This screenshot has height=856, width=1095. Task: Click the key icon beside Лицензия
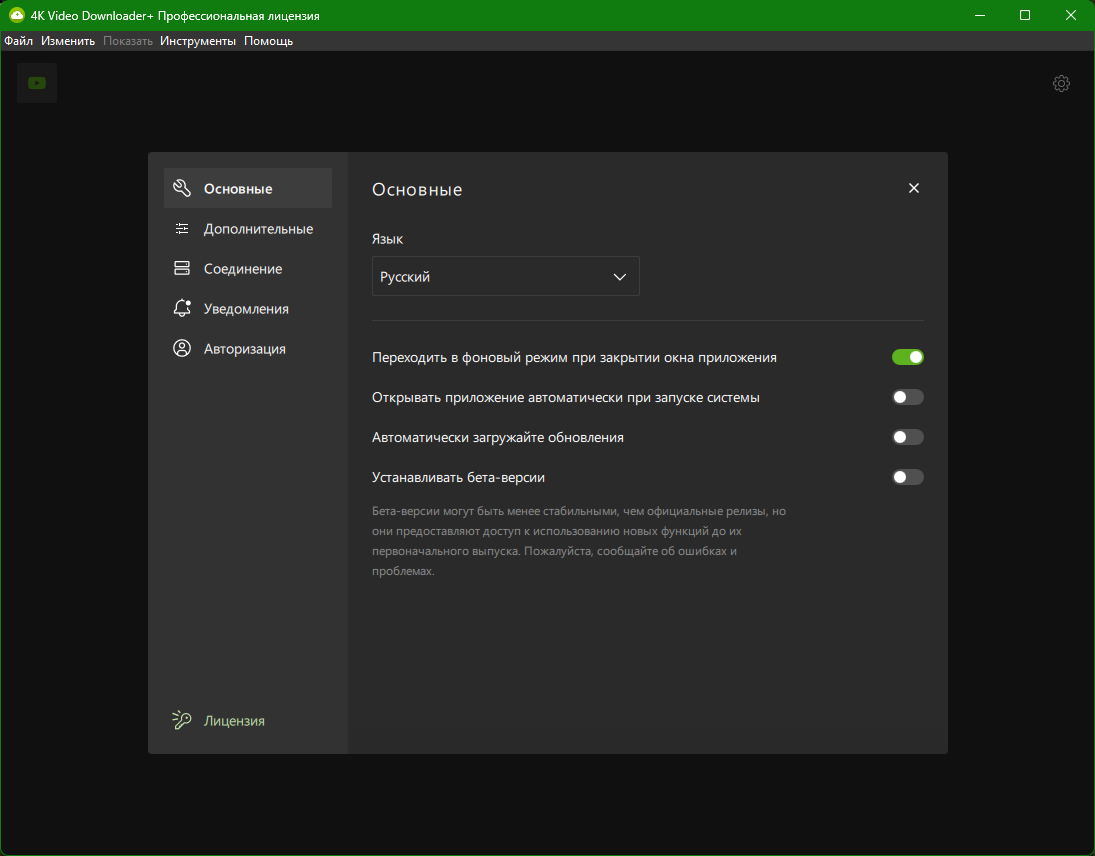click(182, 720)
